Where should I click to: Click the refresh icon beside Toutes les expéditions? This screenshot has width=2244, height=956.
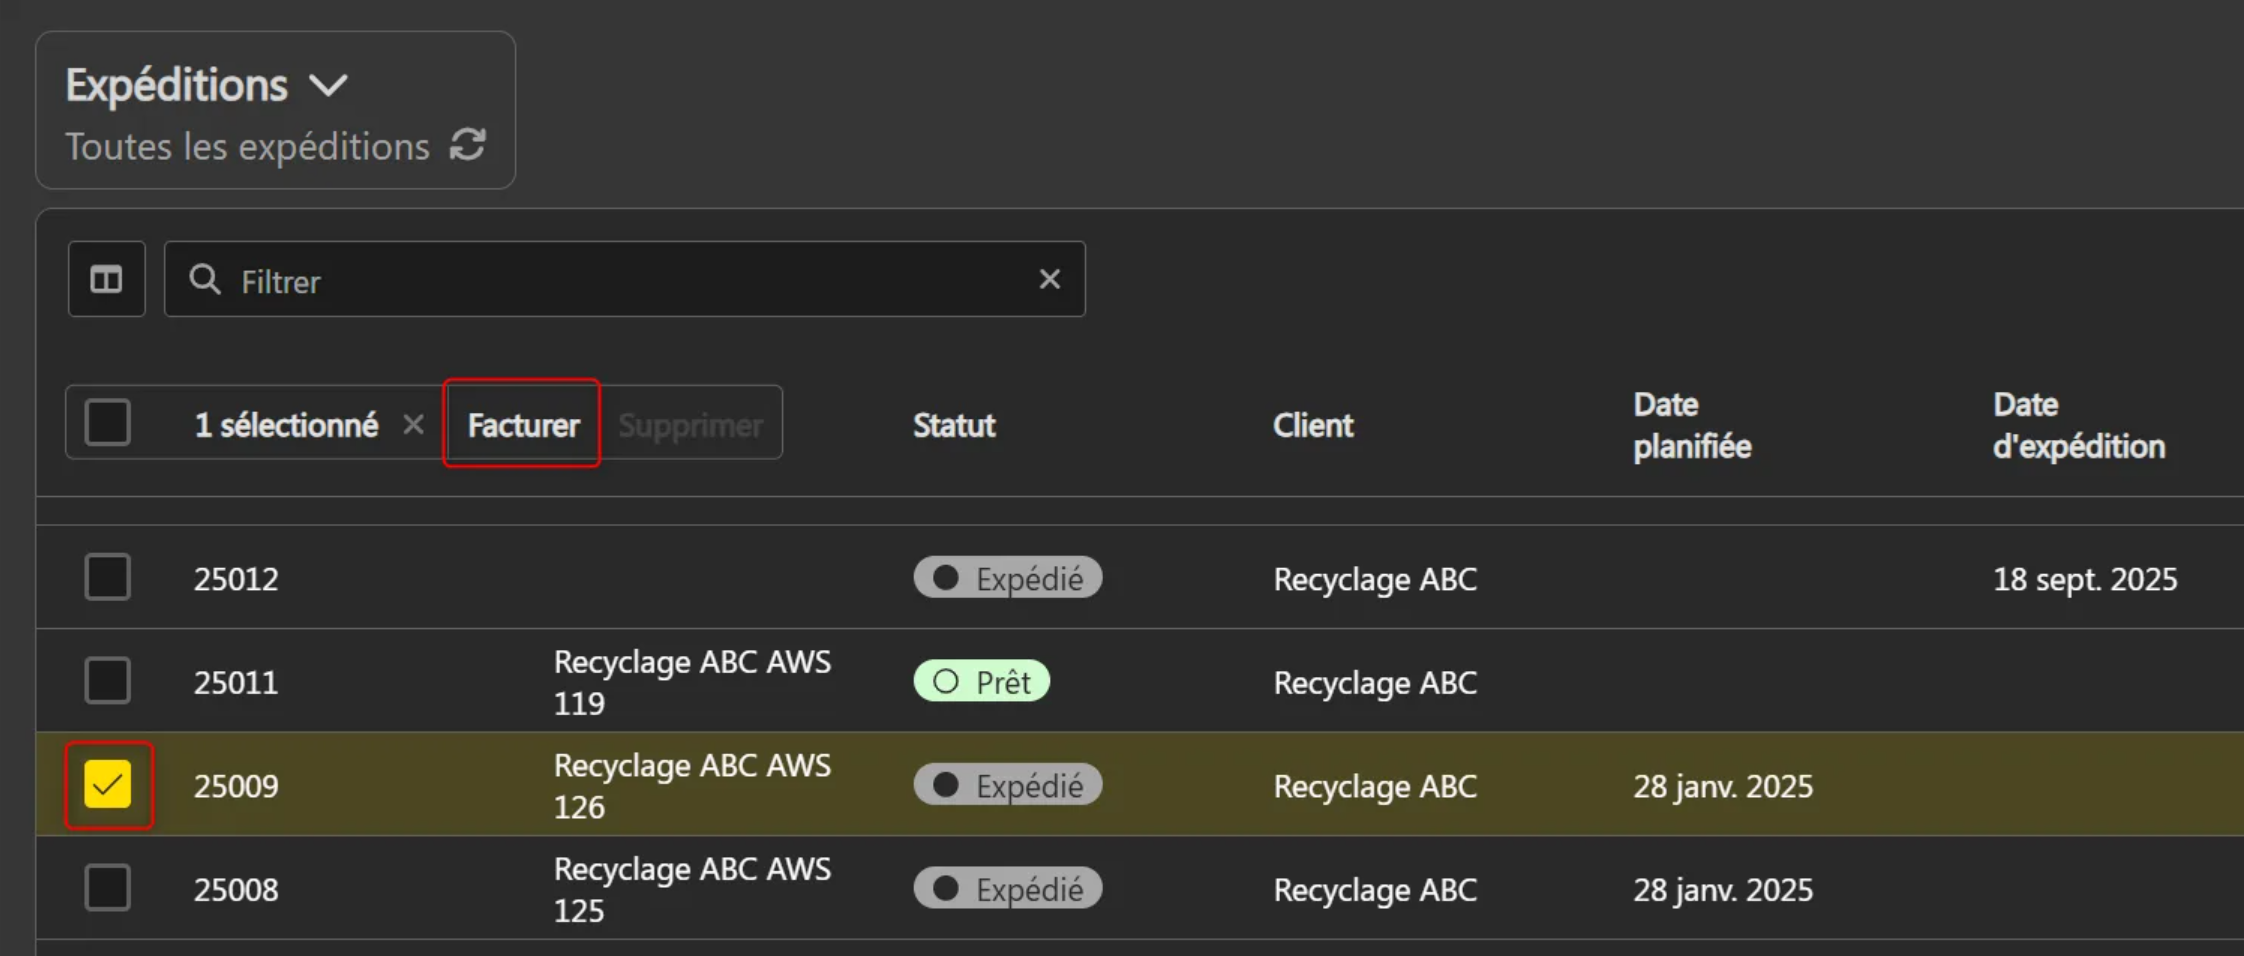[x=467, y=145]
